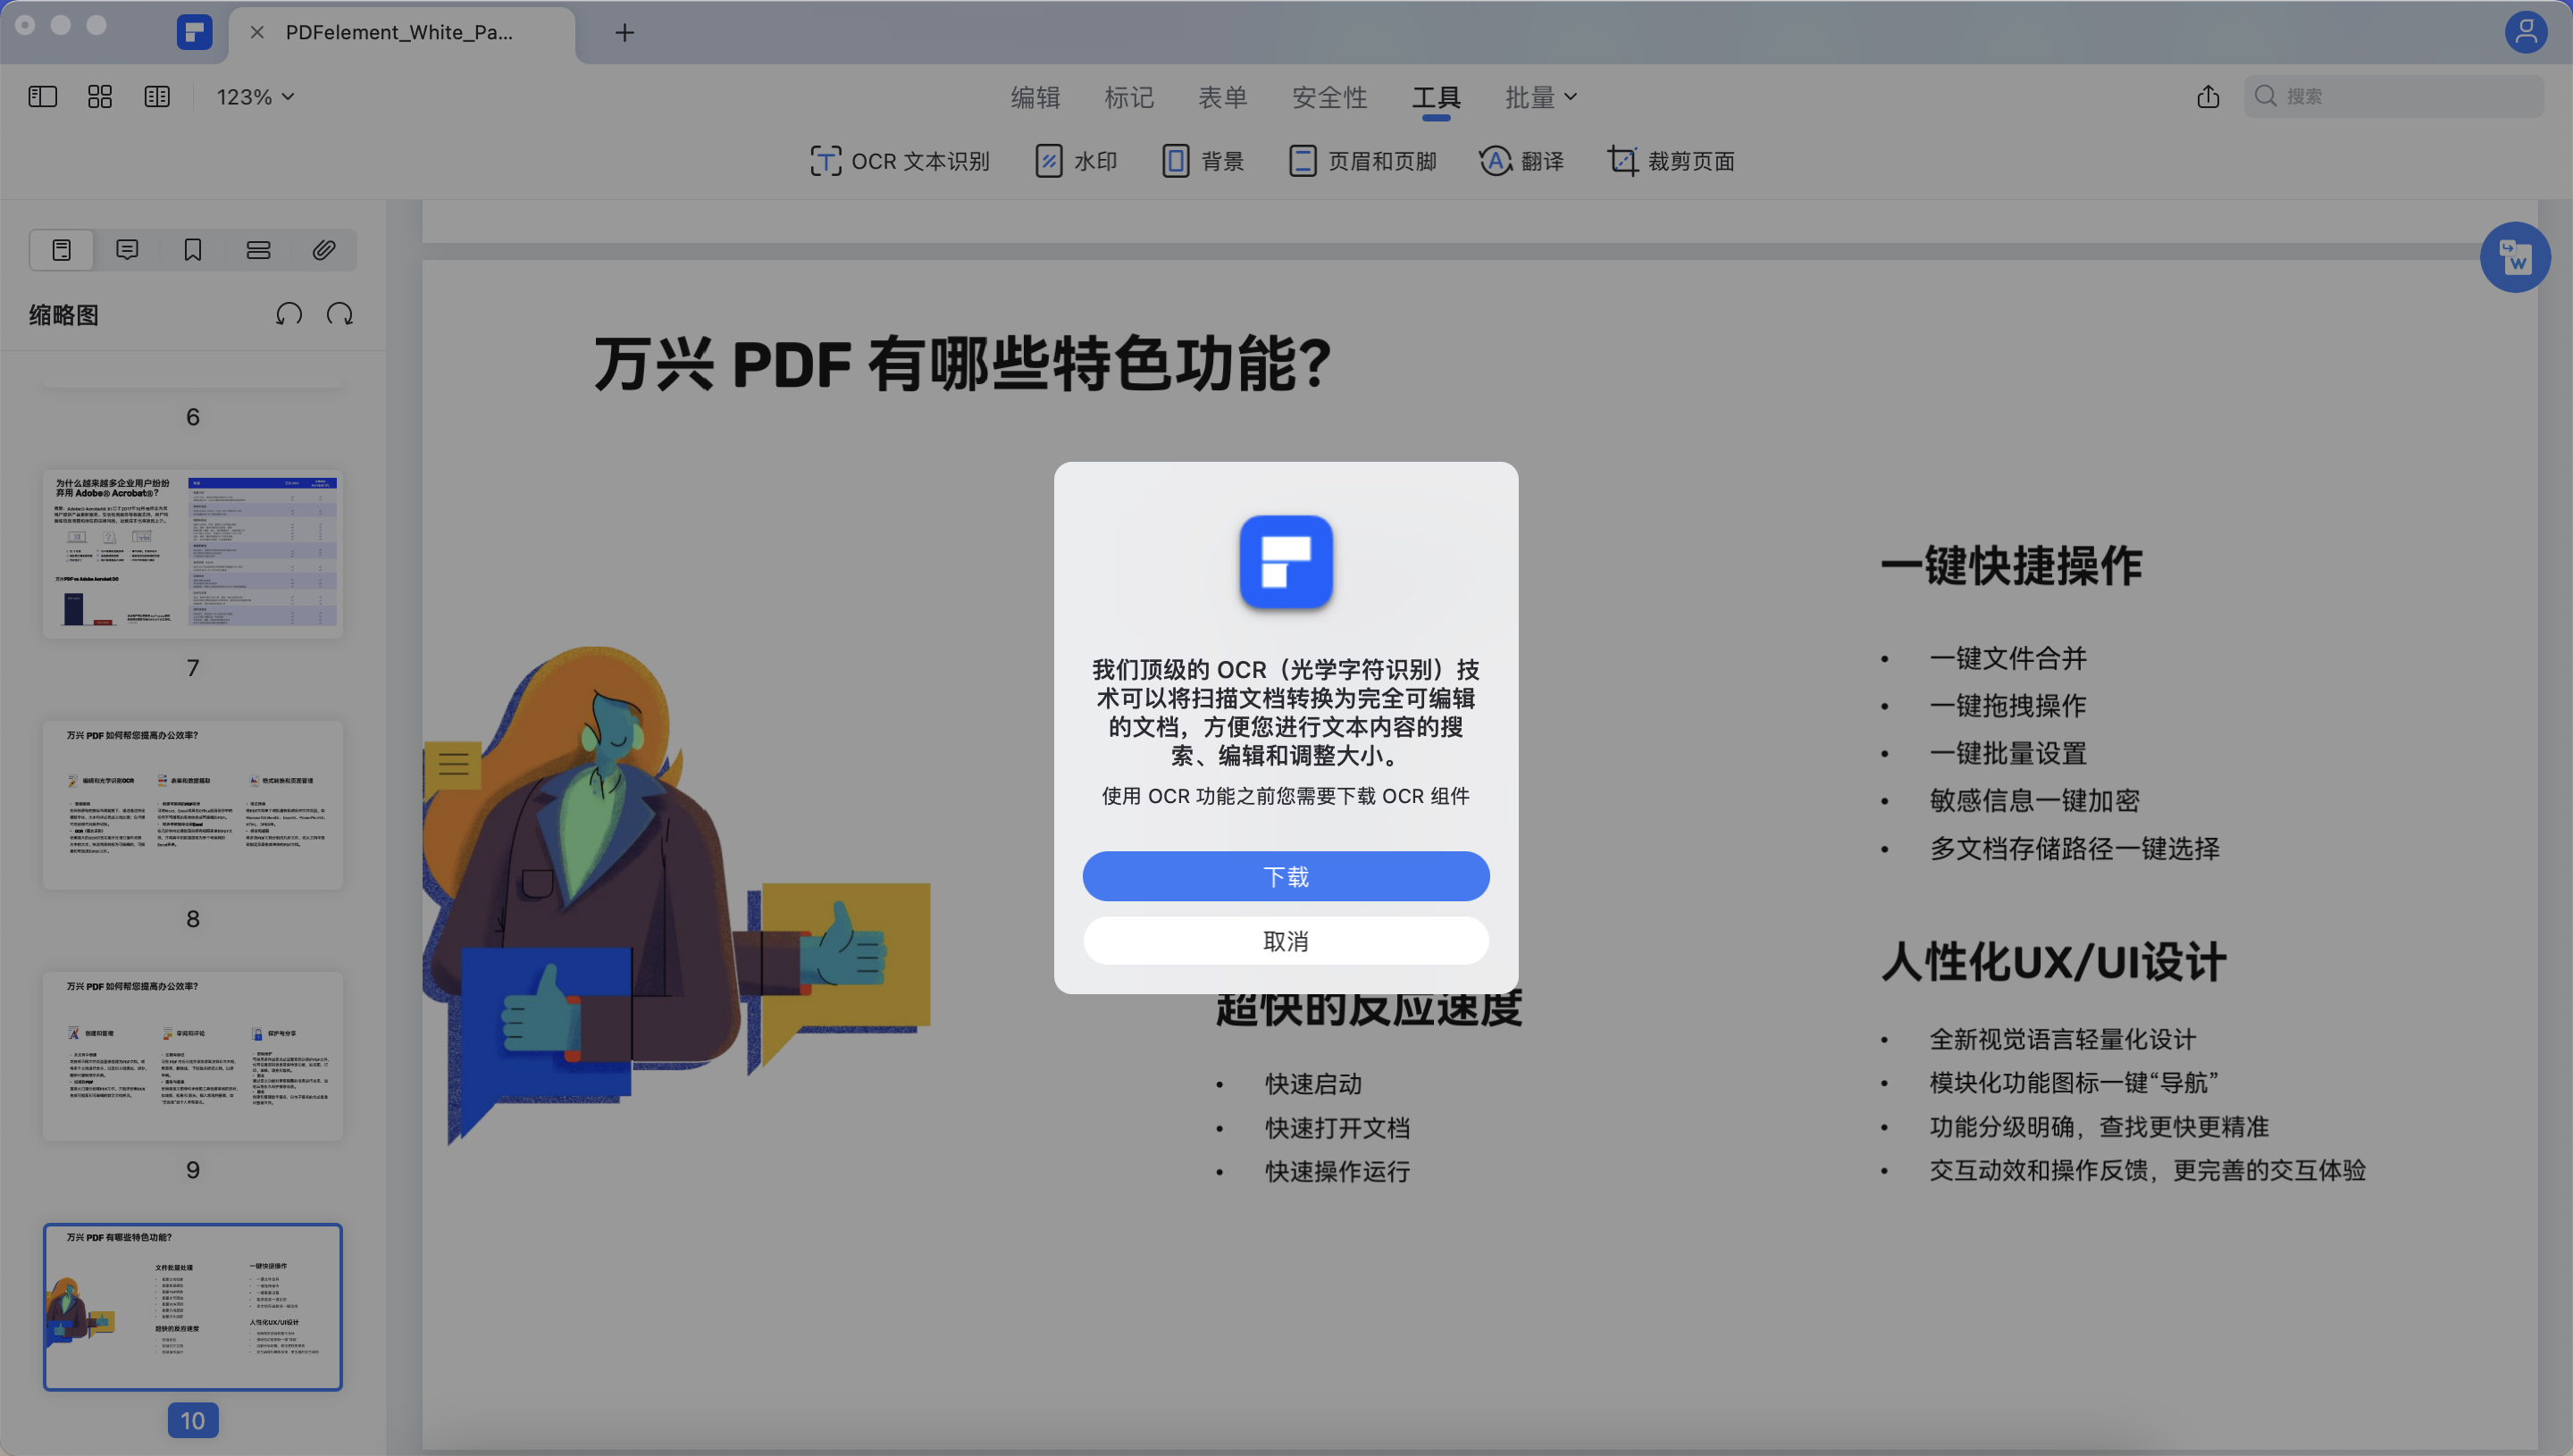Click the 功能分级明确,查找更快更精准 text

click(2099, 1127)
